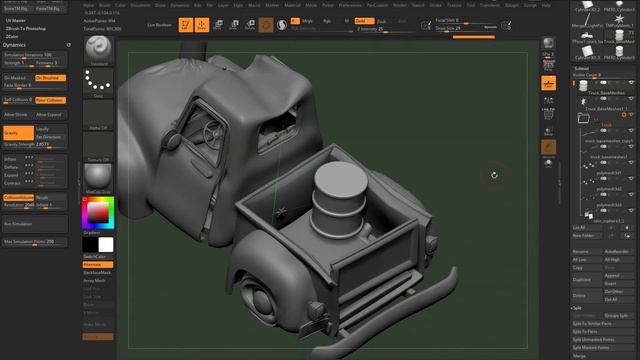
Task: Open the Preferences menu
Action: tap(350, 5)
